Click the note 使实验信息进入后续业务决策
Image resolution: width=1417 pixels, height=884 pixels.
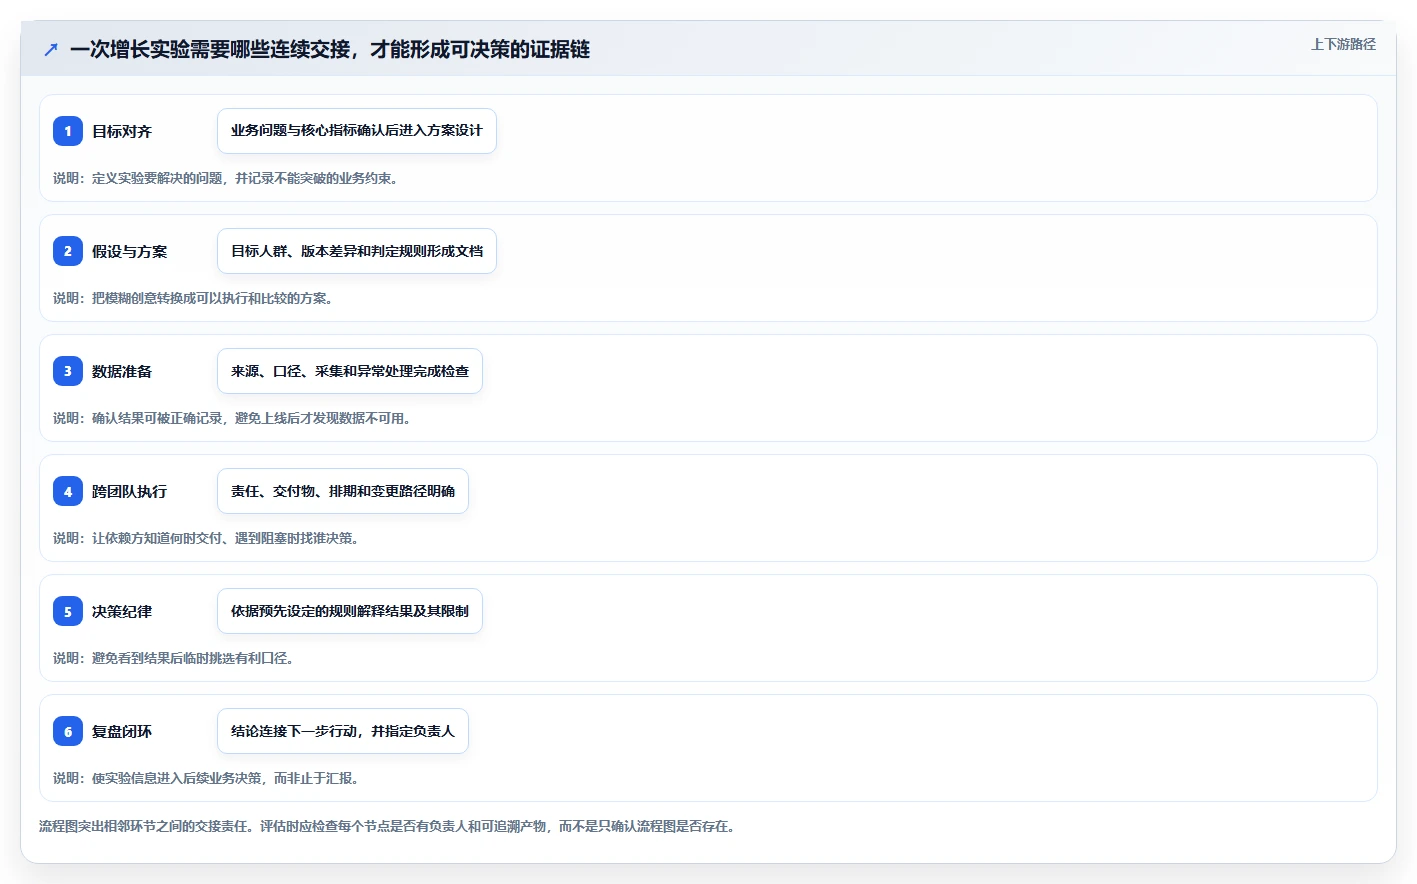(177, 778)
